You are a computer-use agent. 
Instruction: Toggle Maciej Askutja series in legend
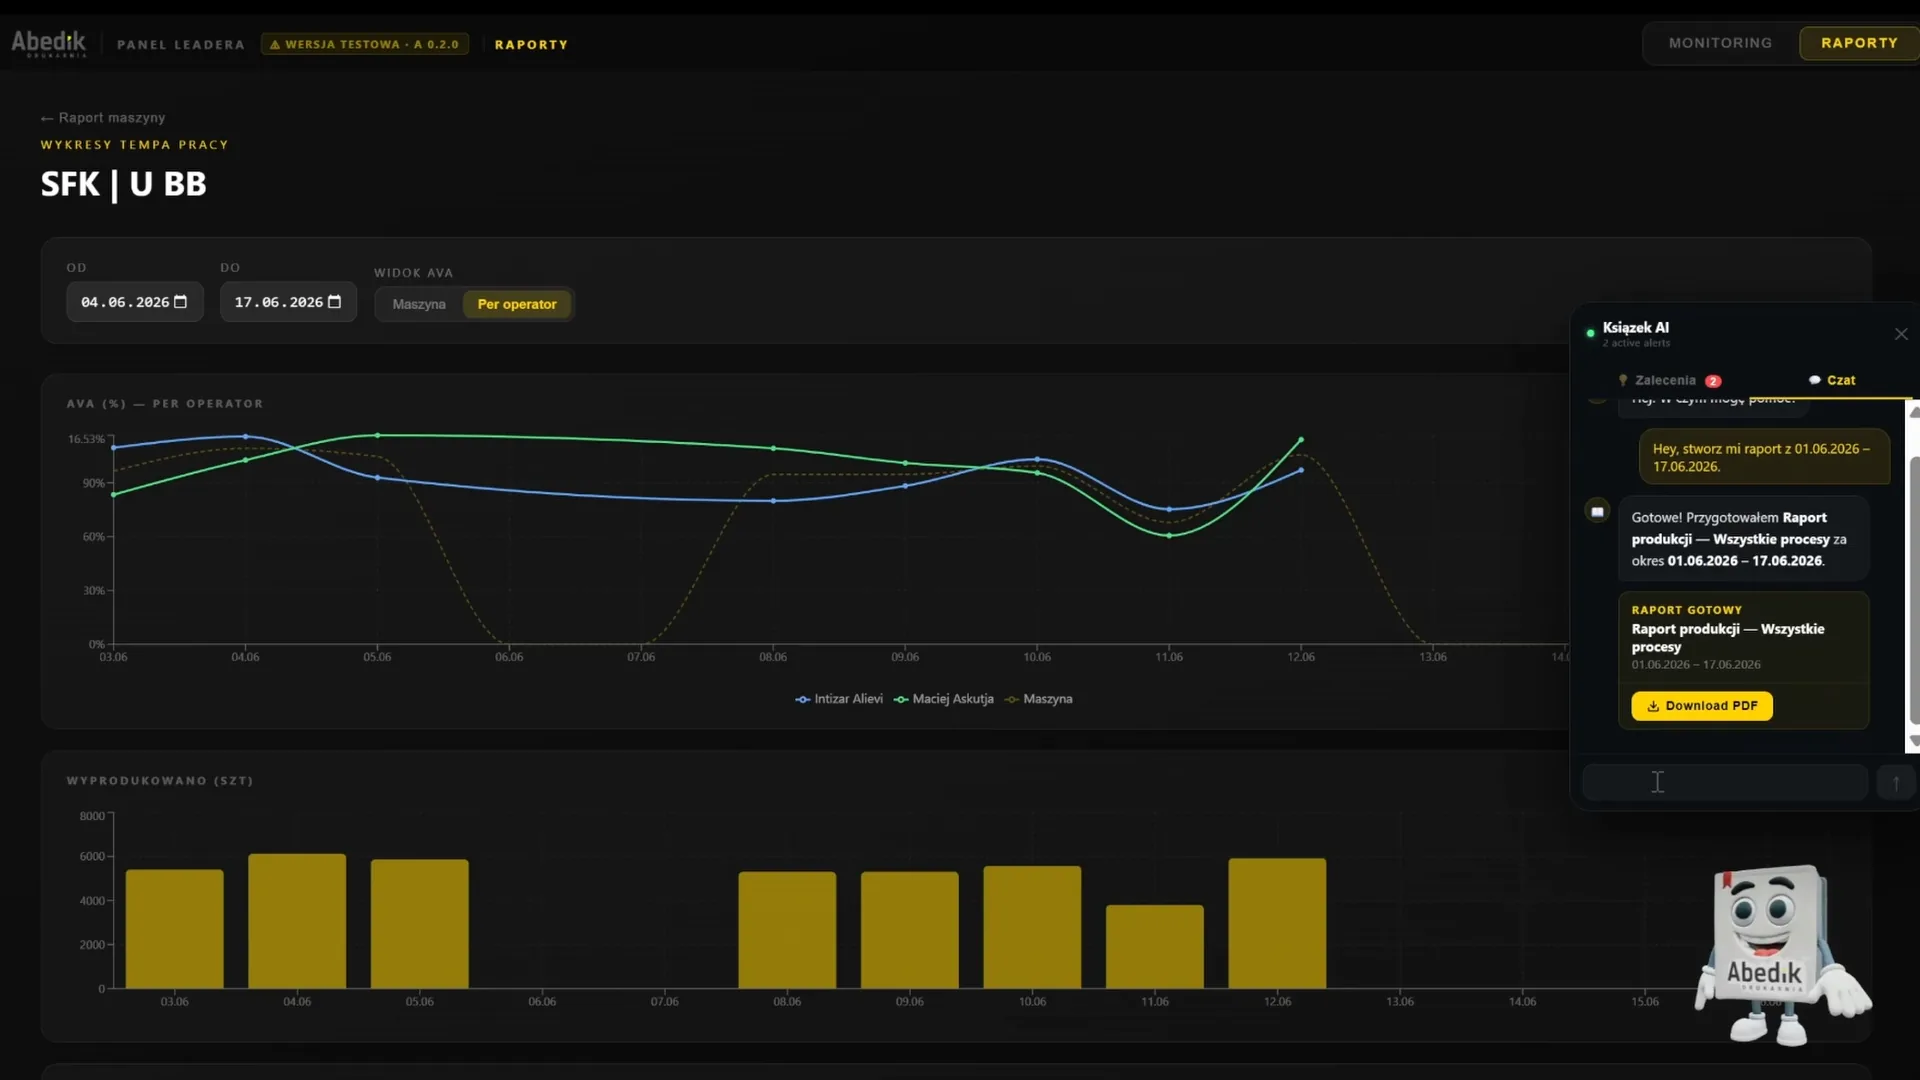[x=944, y=699]
